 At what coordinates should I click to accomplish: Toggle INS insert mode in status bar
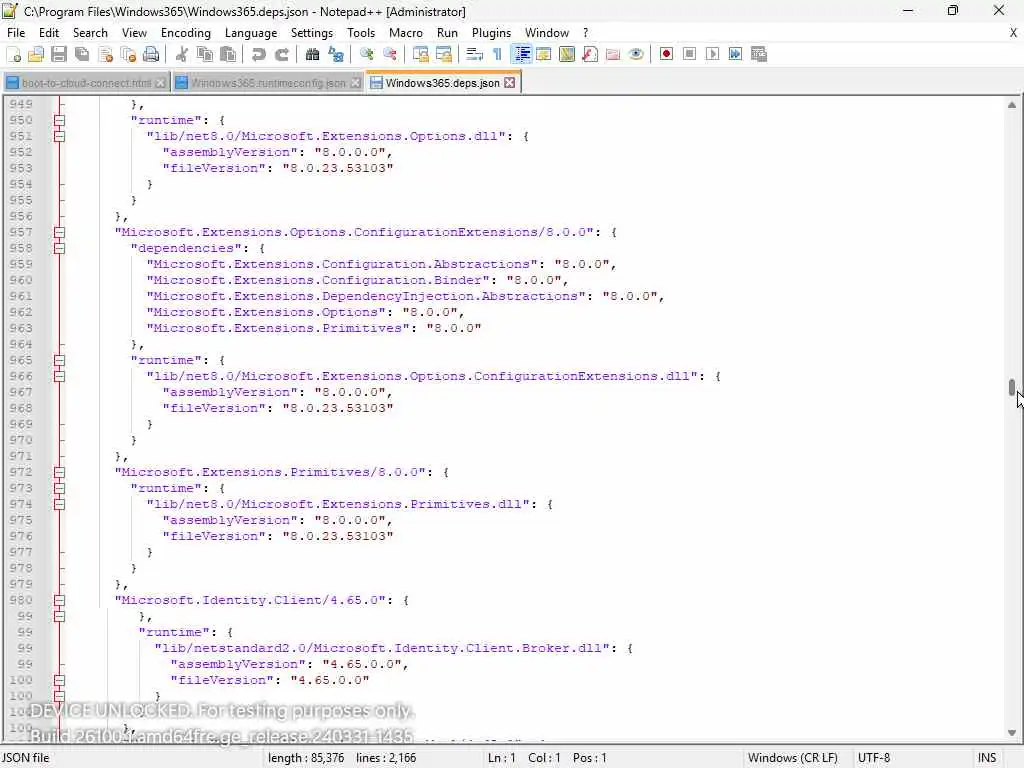(x=987, y=758)
